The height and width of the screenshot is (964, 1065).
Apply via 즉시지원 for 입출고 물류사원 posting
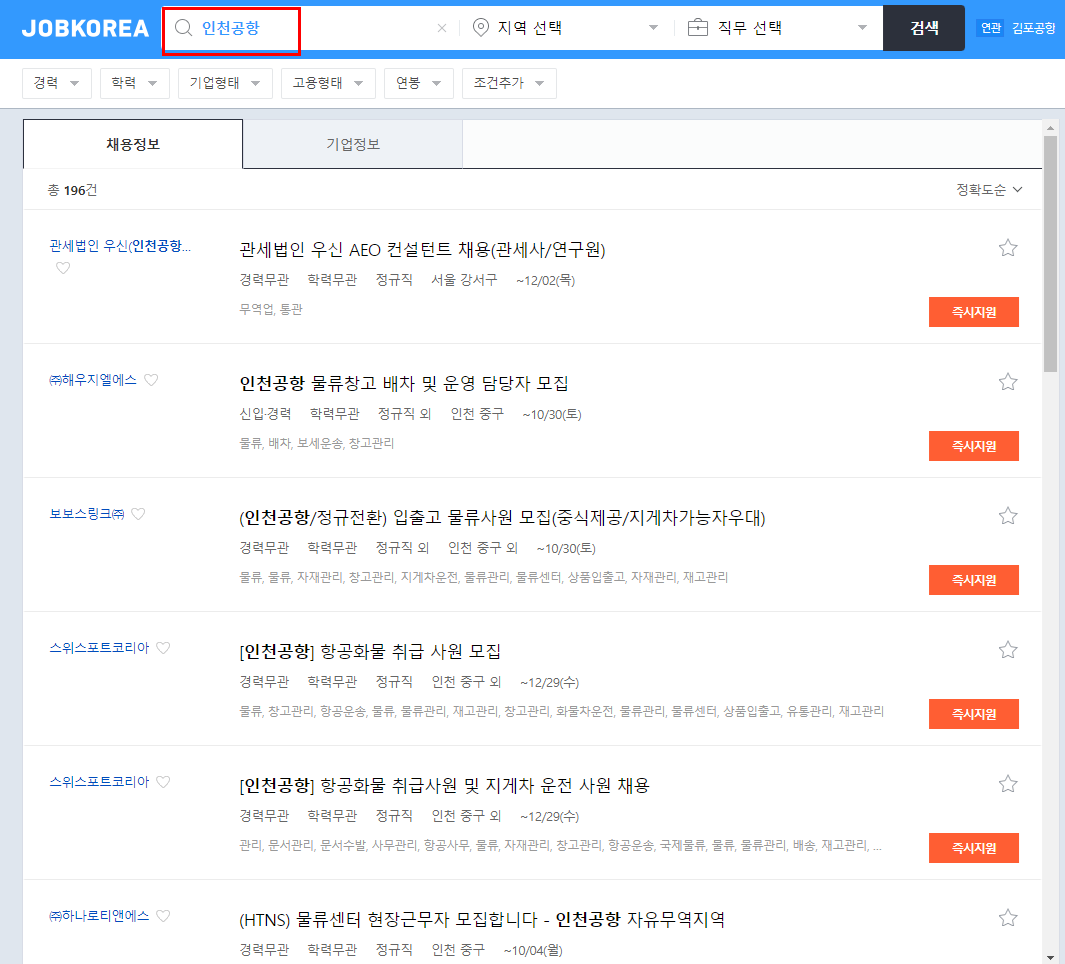coord(974,580)
